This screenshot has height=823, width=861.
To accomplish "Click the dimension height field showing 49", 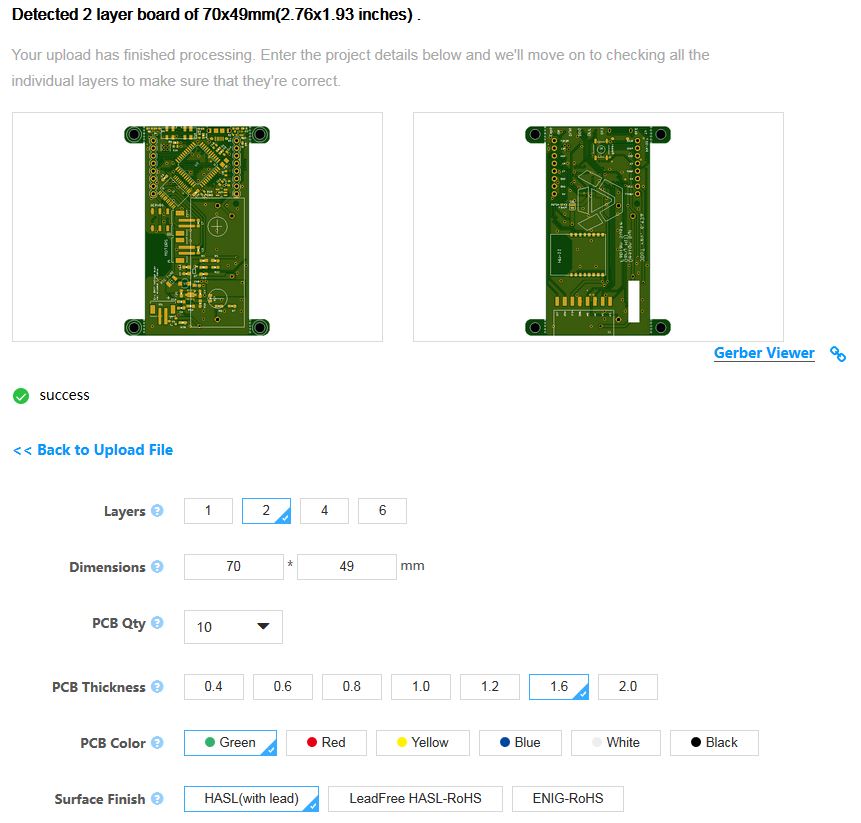I will [x=347, y=567].
